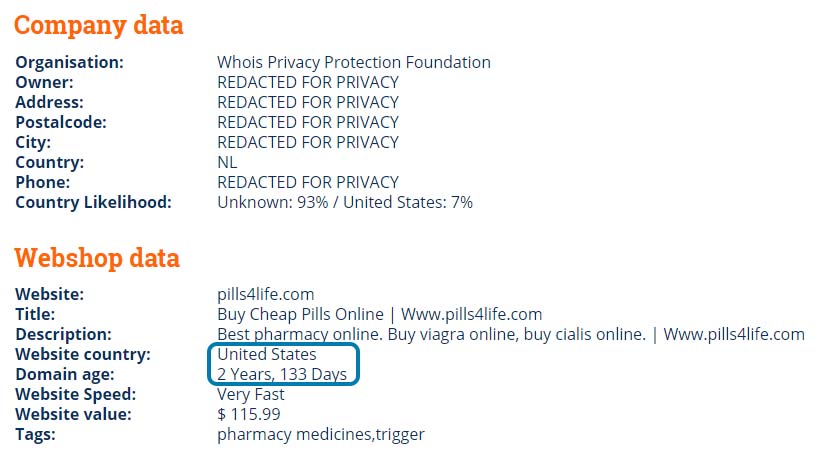This screenshot has height=455, width=821.
Task: Click the Webshop data heading
Action: [97, 258]
